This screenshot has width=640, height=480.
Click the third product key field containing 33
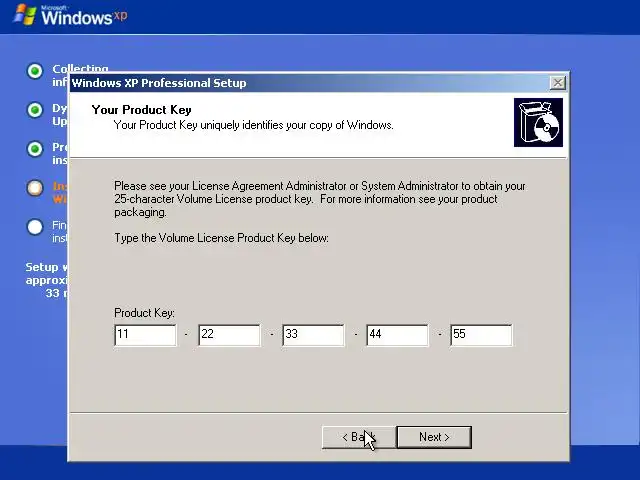pos(313,335)
